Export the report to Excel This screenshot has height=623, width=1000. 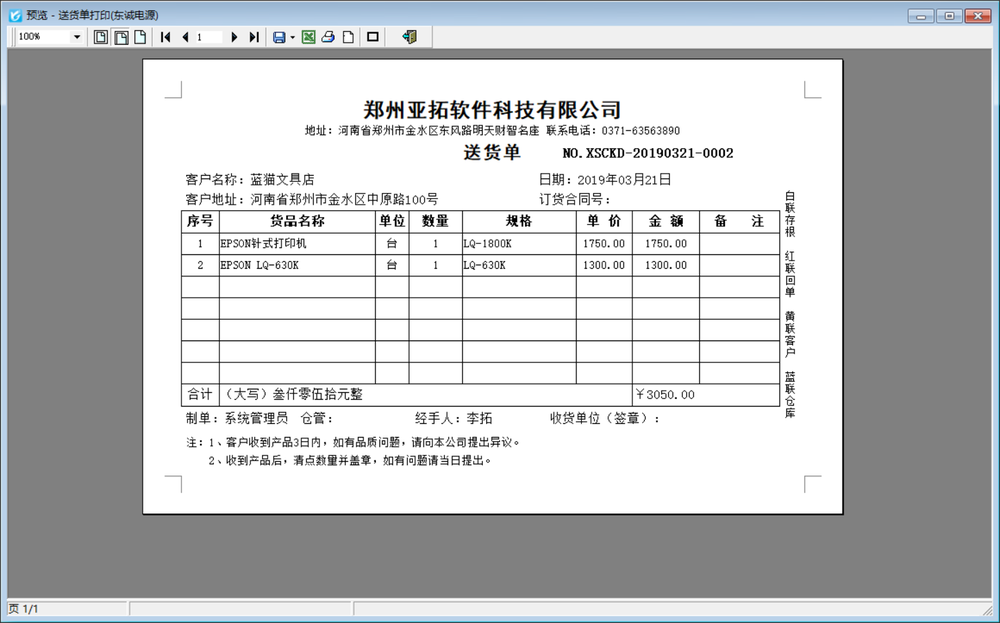point(309,37)
